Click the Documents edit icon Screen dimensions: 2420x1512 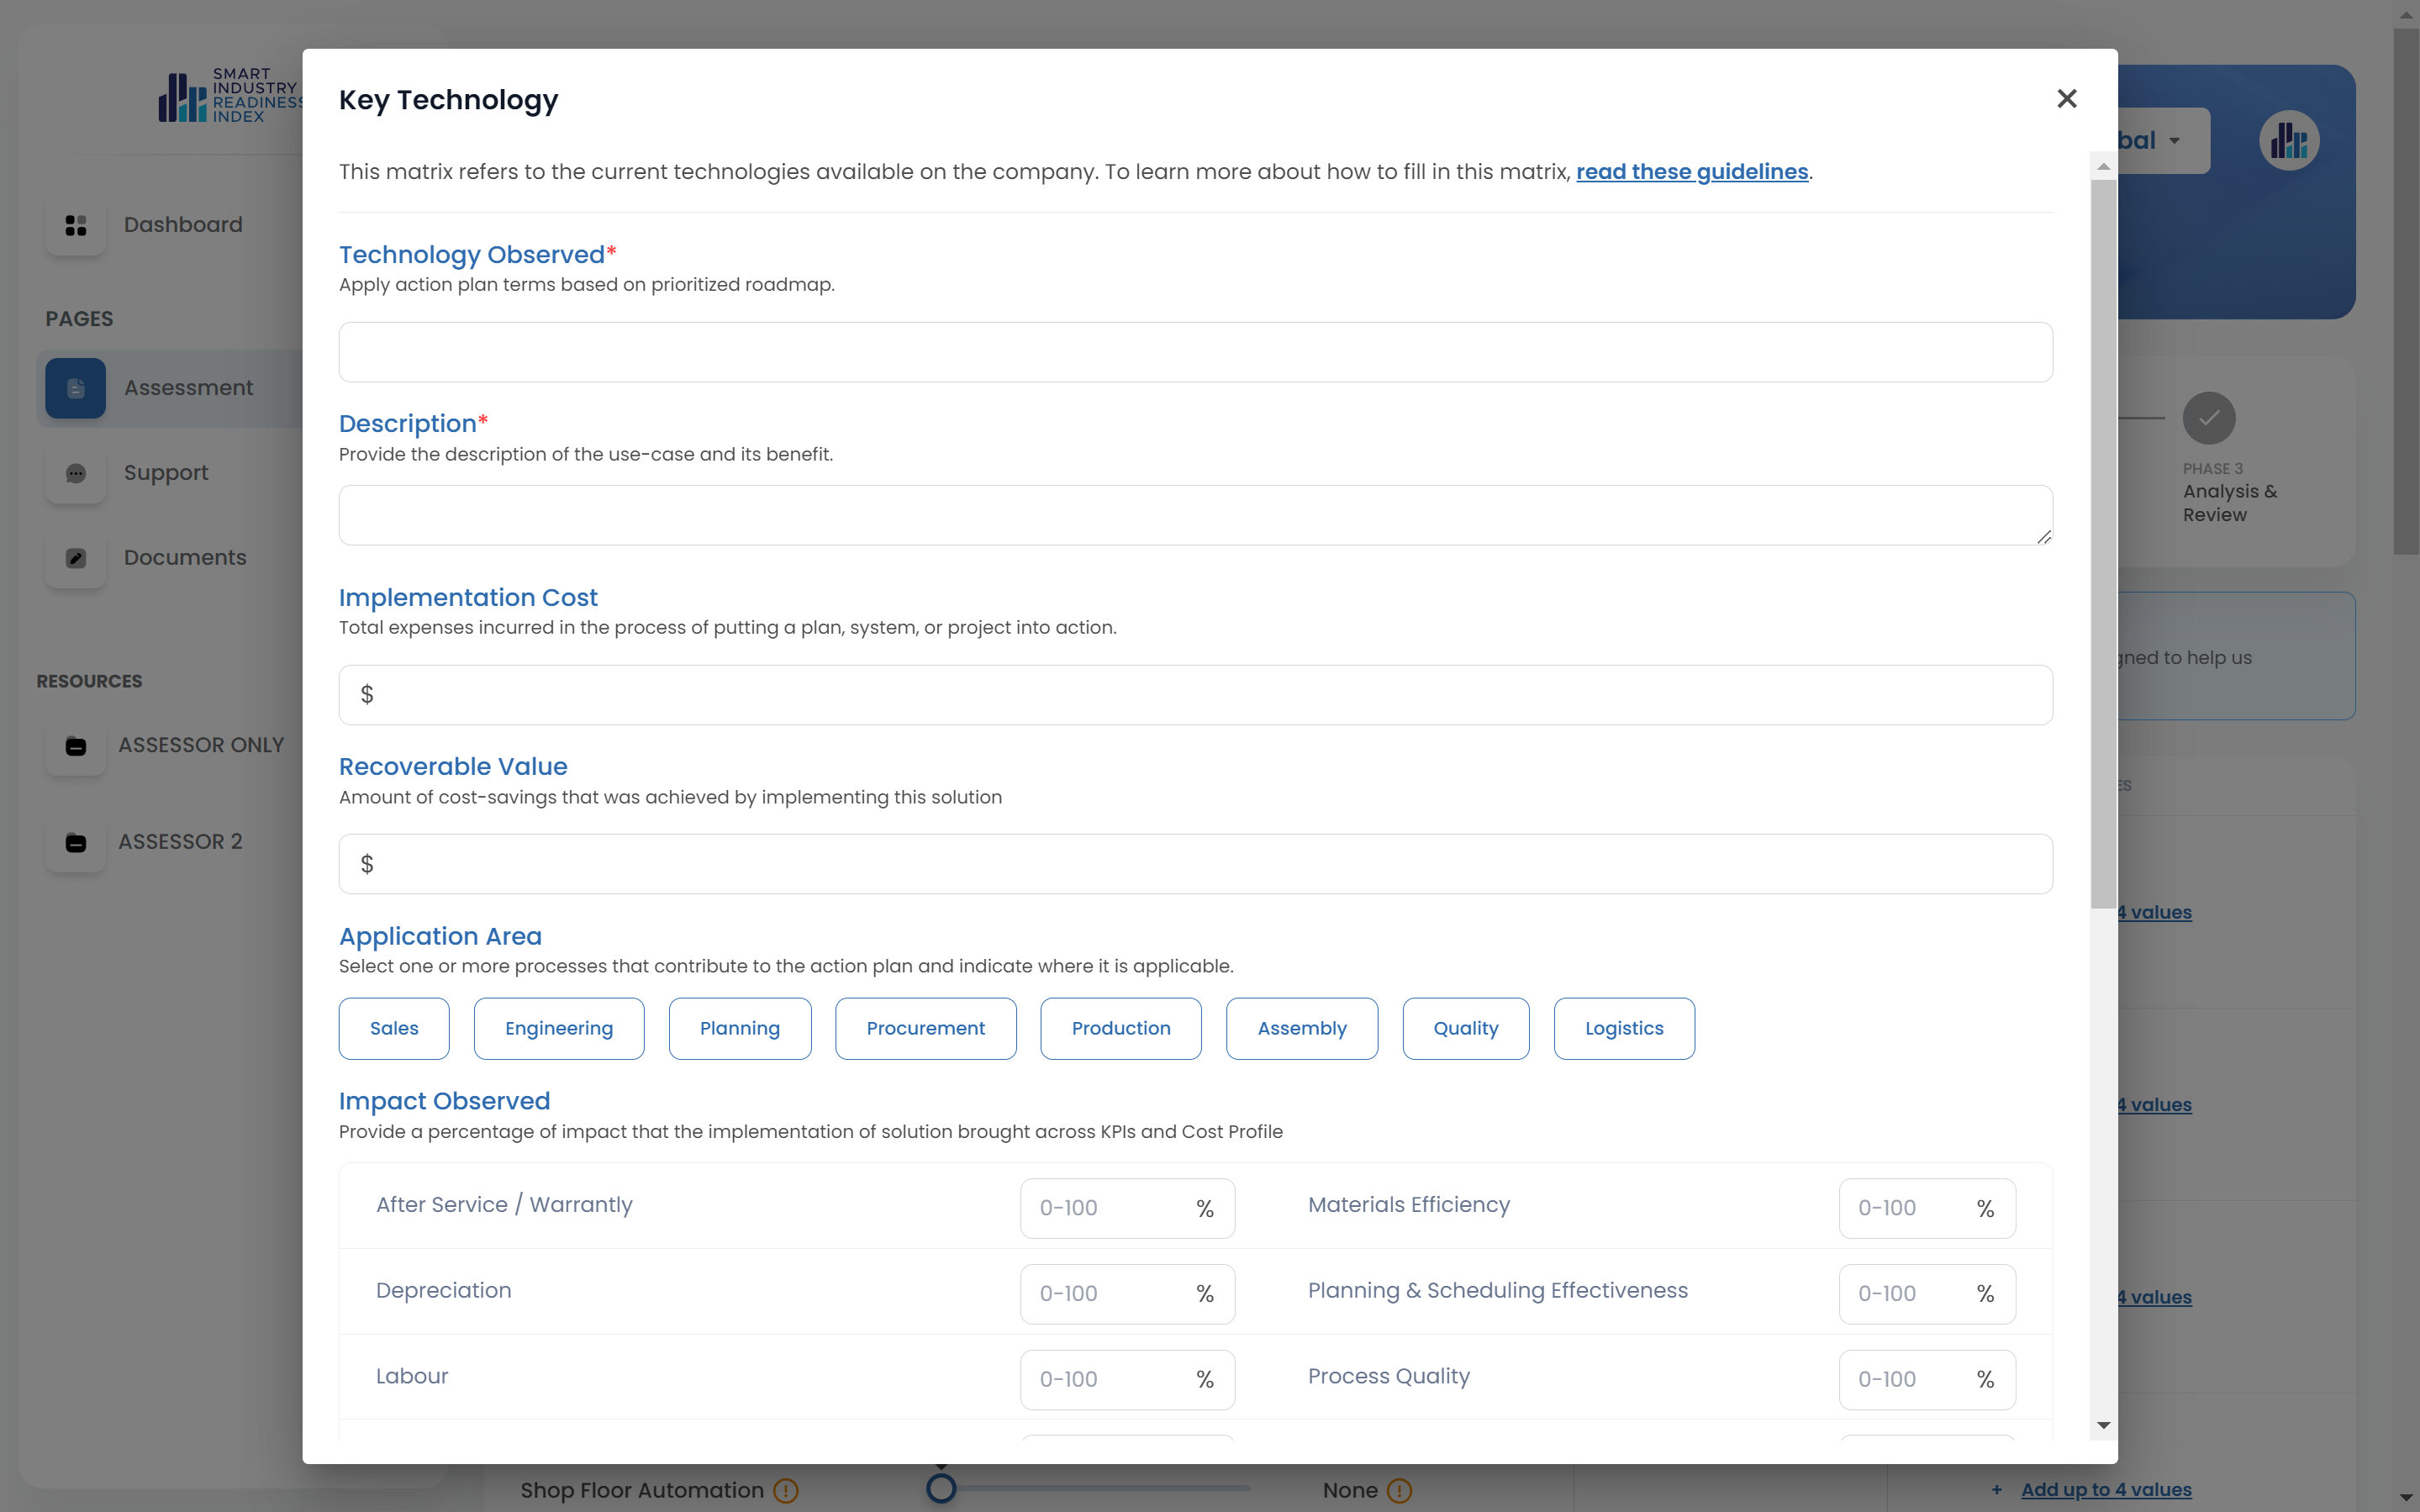click(x=76, y=558)
